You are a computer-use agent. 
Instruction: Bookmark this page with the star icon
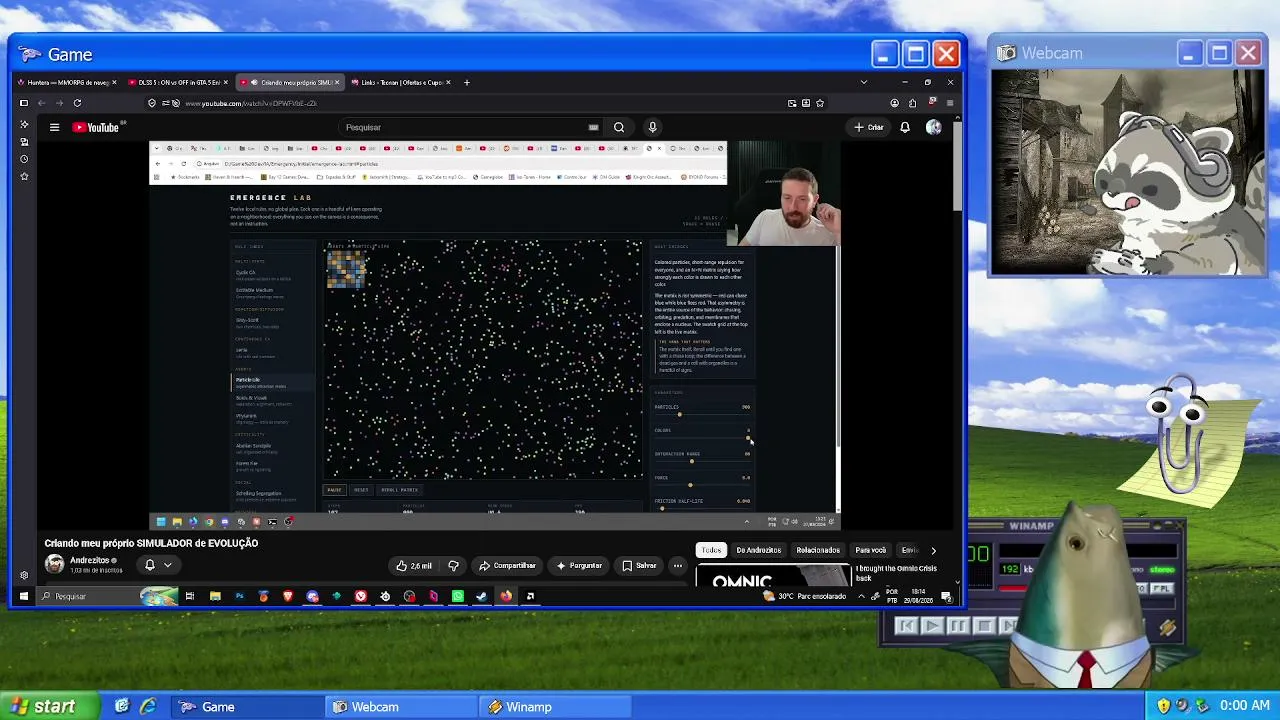[x=820, y=103]
